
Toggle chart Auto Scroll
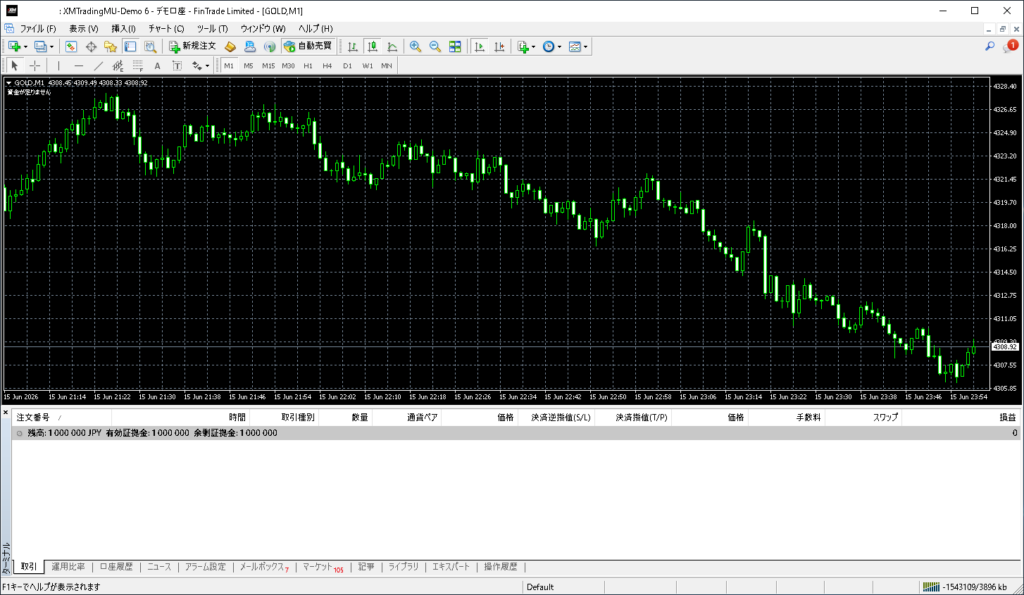(479, 46)
